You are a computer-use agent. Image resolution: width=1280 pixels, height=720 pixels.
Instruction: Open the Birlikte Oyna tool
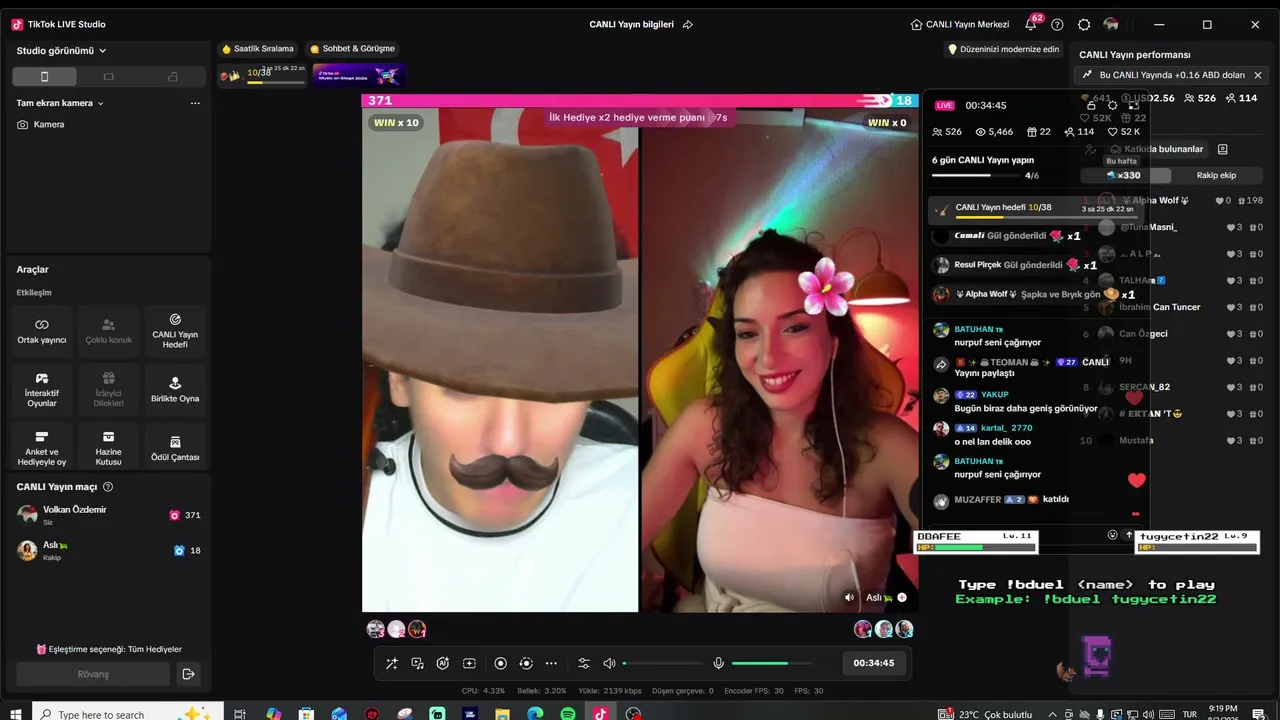[x=175, y=390]
